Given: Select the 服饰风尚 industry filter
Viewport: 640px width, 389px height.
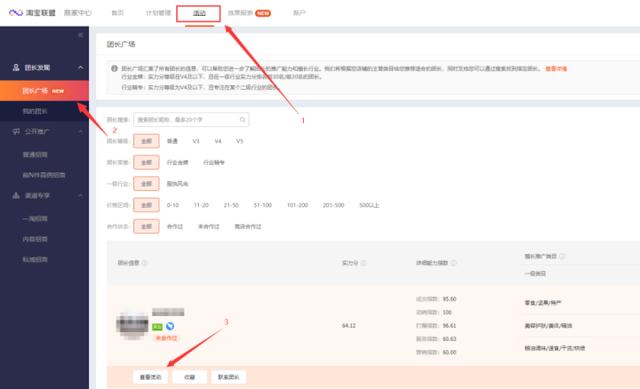Looking at the screenshot, I should [x=178, y=184].
